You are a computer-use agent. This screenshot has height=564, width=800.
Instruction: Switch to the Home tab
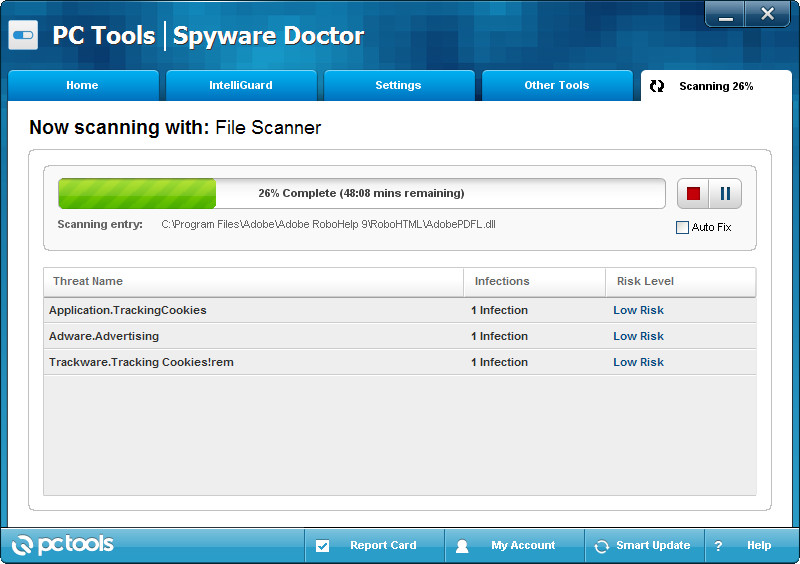[83, 85]
